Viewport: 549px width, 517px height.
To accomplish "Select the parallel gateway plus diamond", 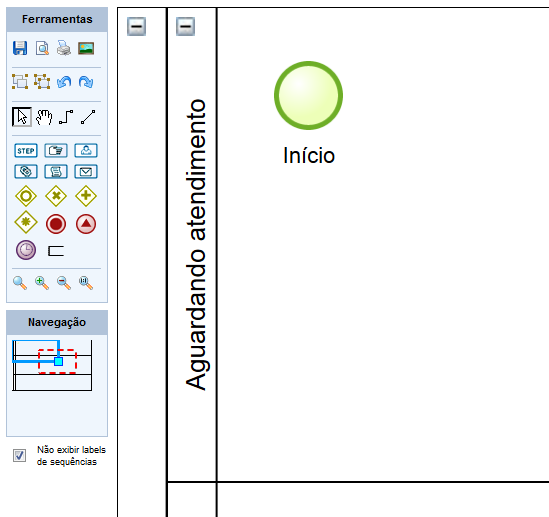I will [x=86, y=195].
